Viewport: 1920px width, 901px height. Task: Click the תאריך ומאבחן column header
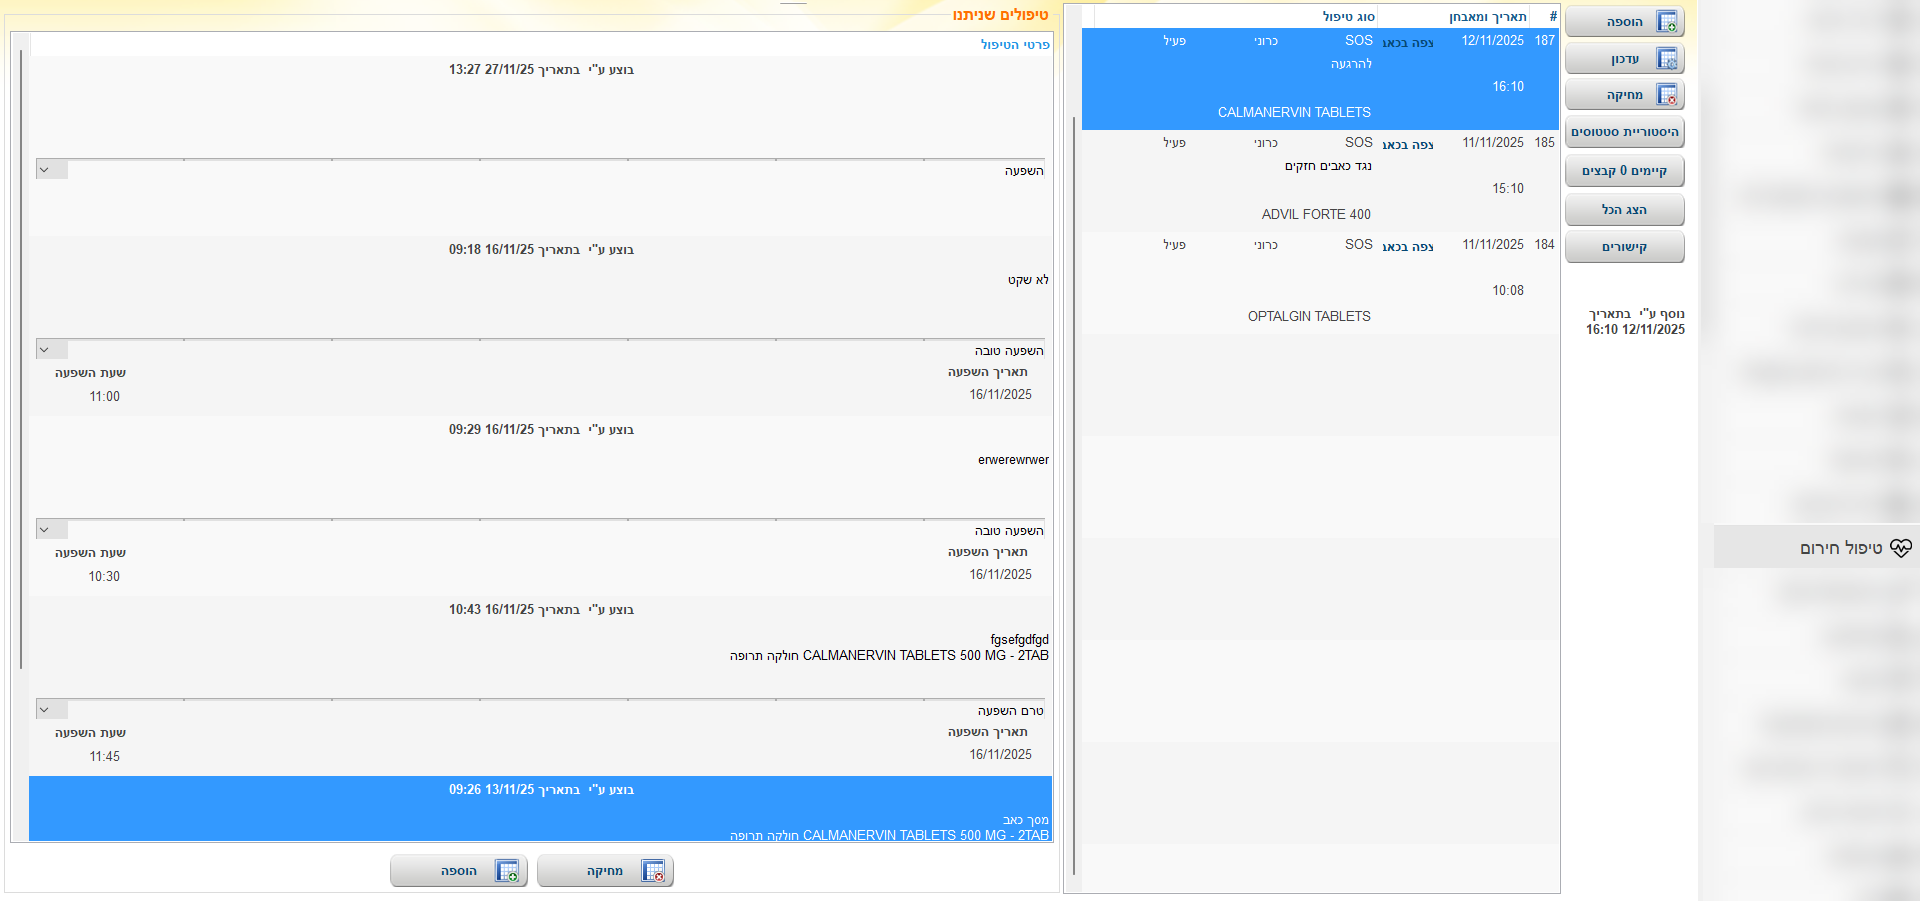coord(1487,17)
